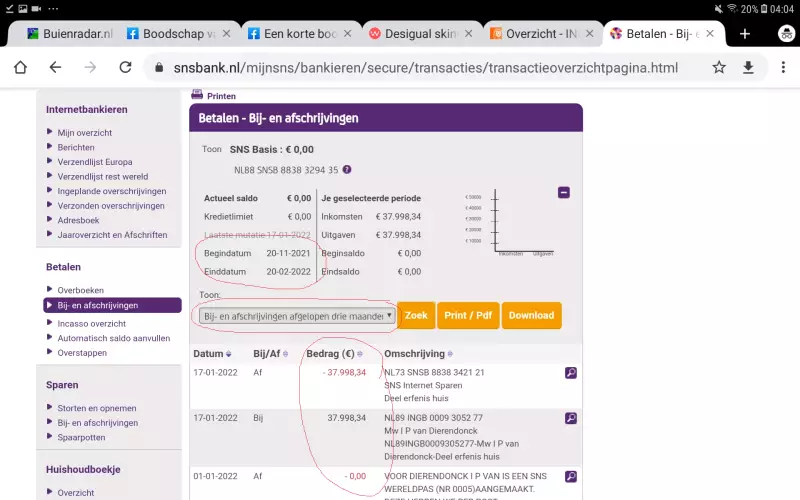The image size is (800, 500).
Task: Reload the page with the refresh icon
Action: tap(125, 67)
